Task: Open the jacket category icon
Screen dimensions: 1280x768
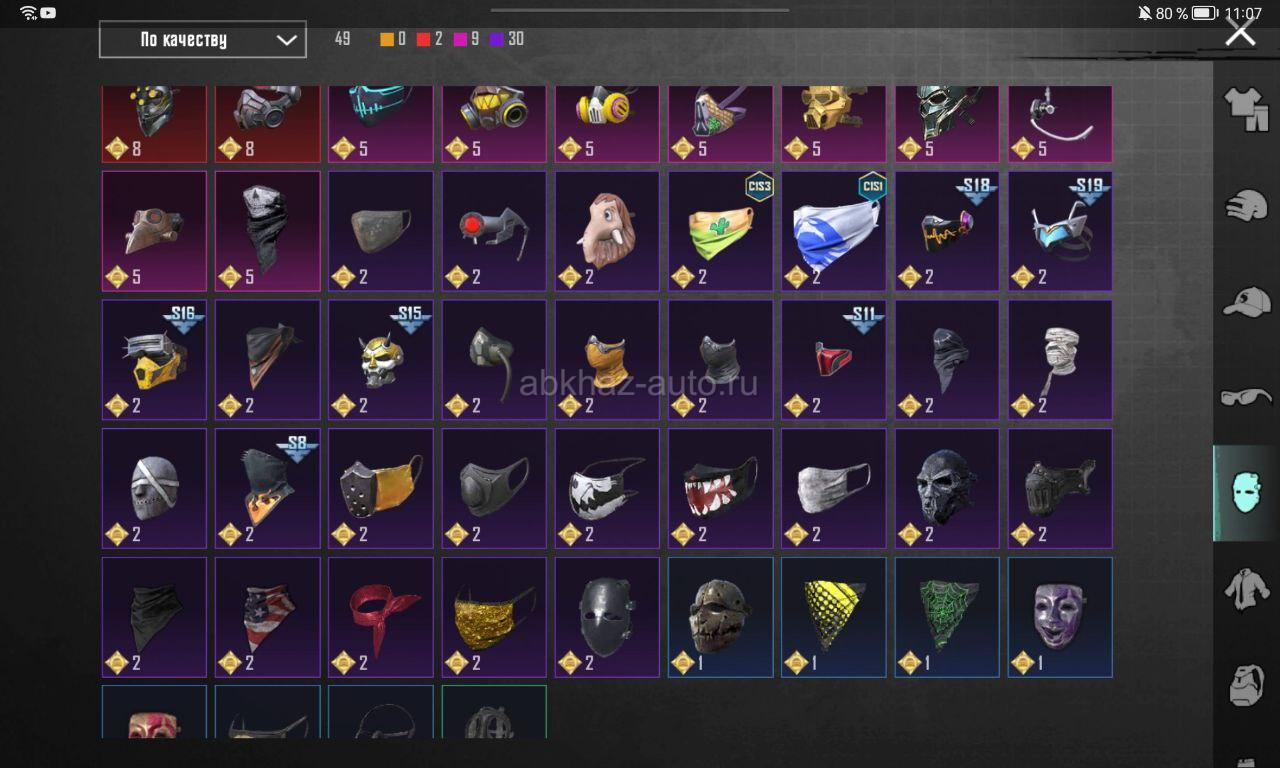Action: (x=1246, y=589)
